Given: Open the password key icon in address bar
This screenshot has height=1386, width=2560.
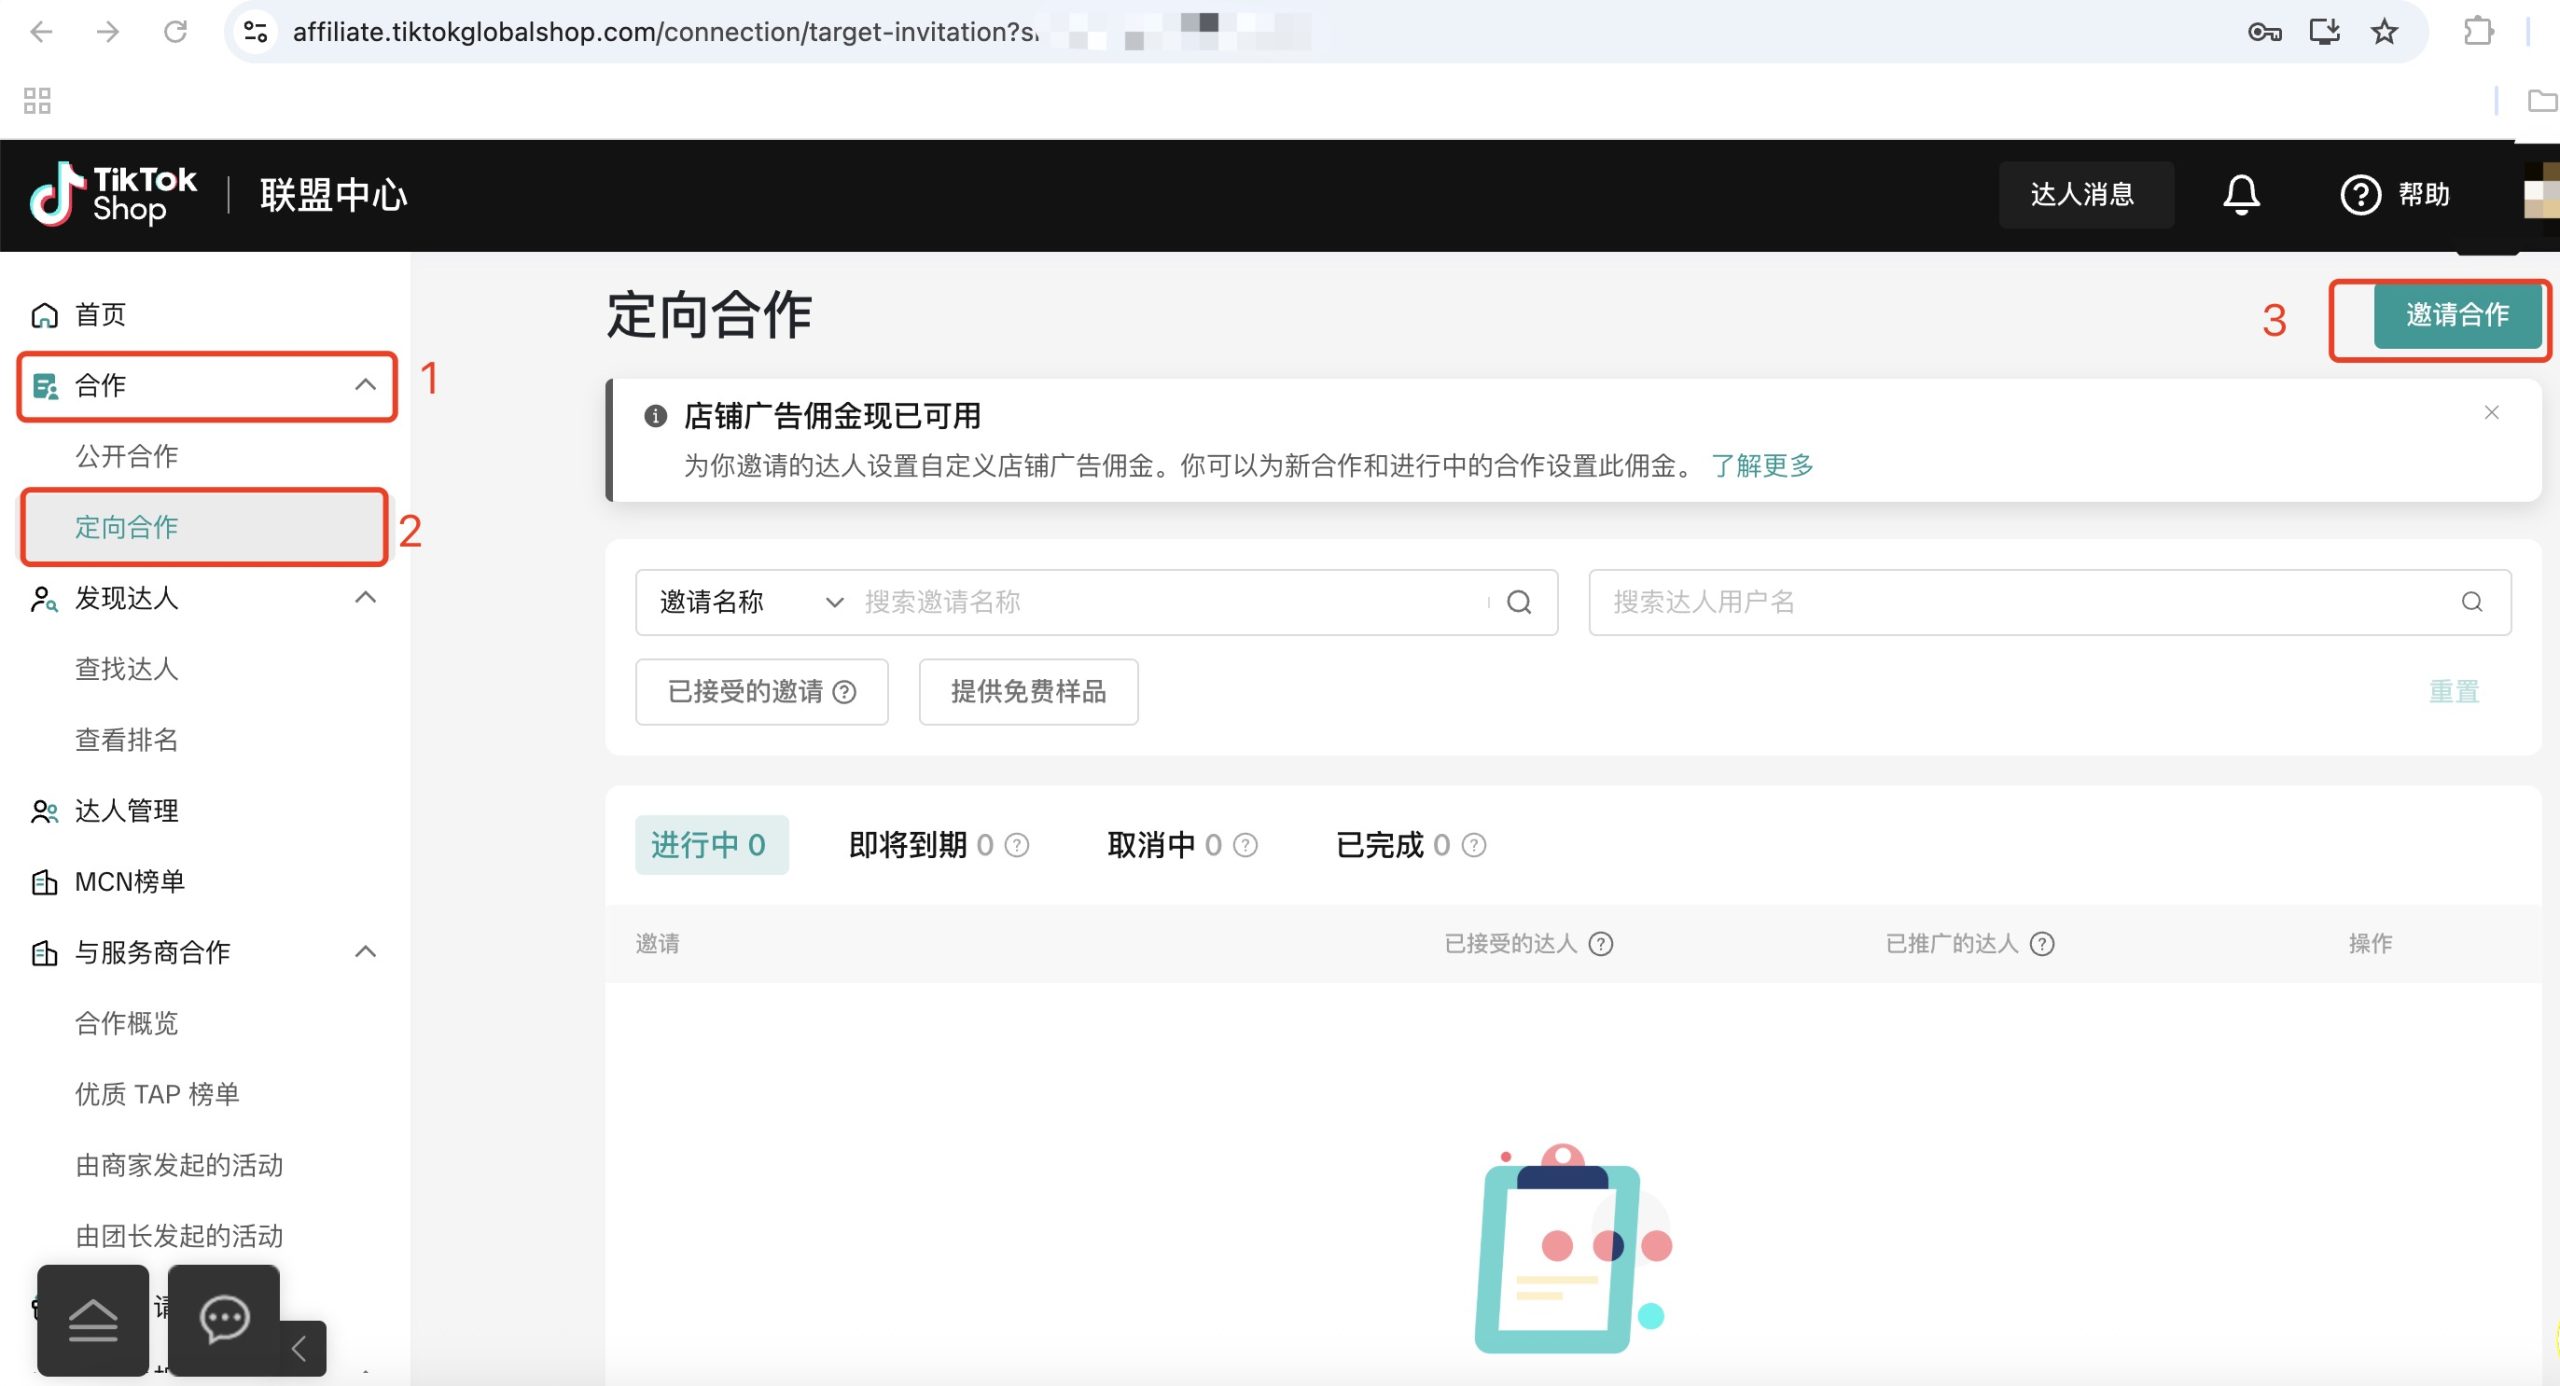Looking at the screenshot, I should (2264, 32).
